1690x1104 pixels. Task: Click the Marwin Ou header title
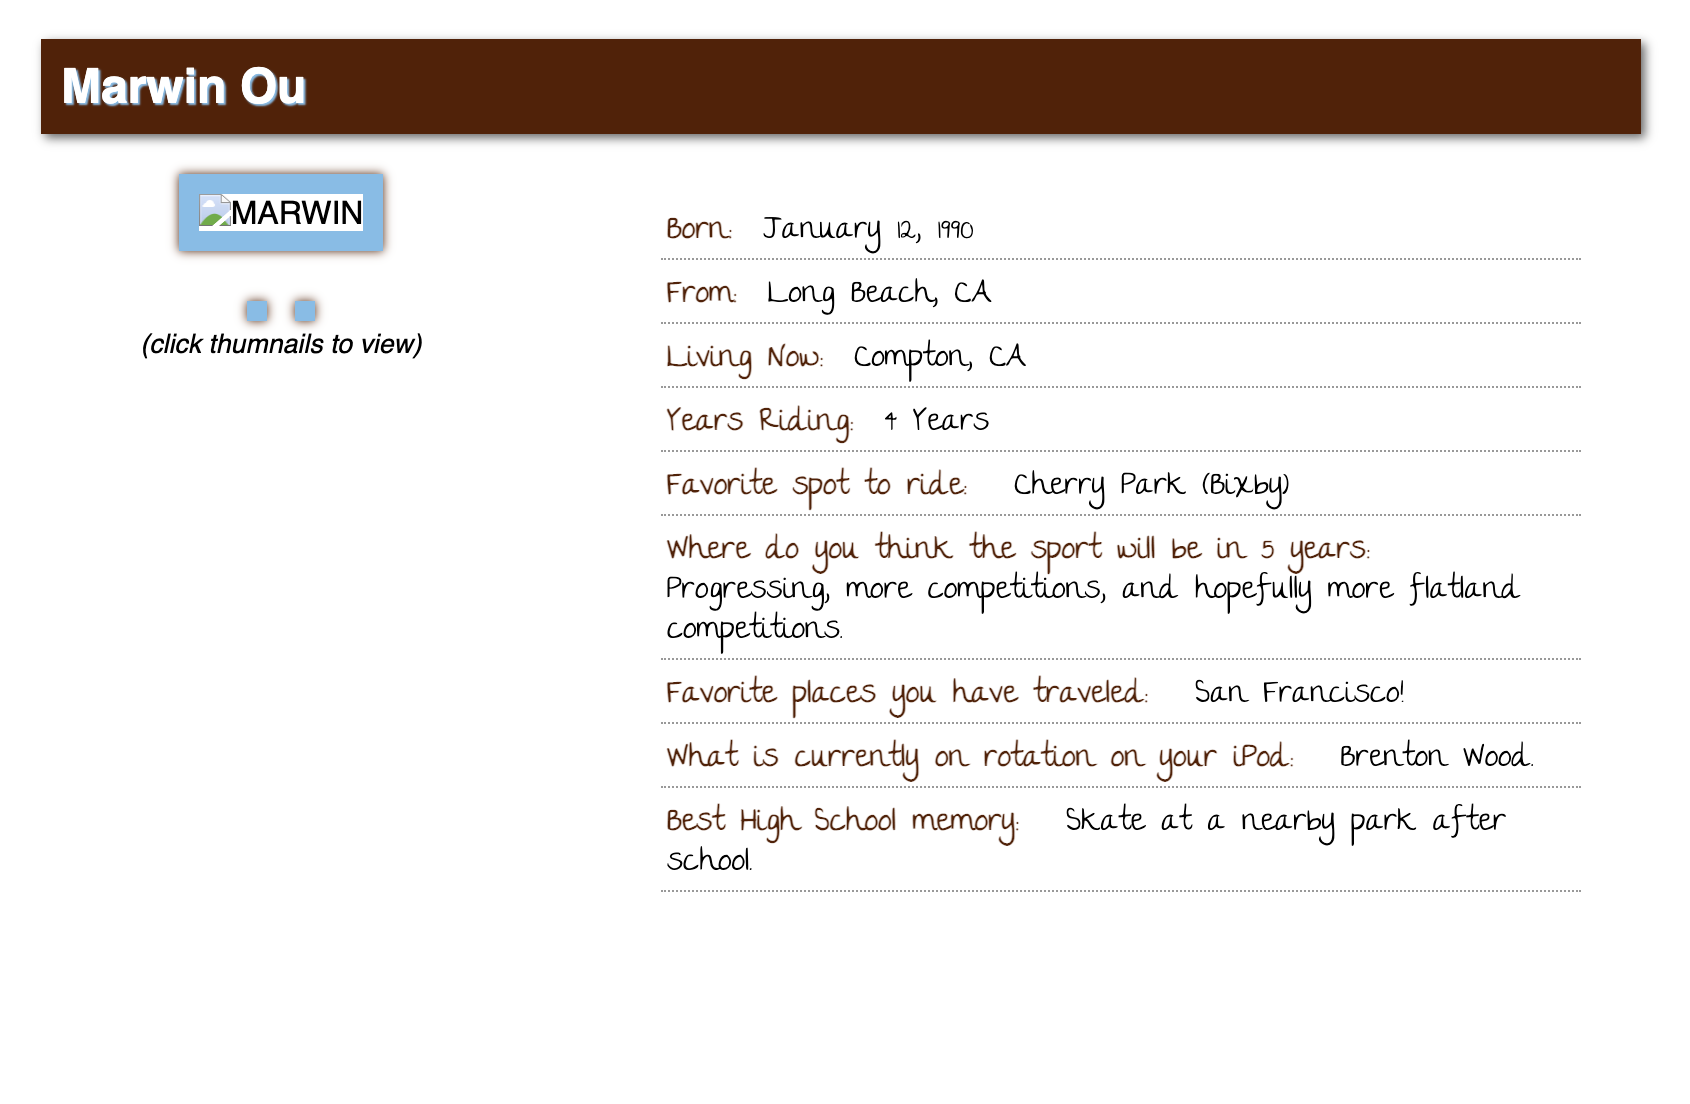[x=184, y=87]
